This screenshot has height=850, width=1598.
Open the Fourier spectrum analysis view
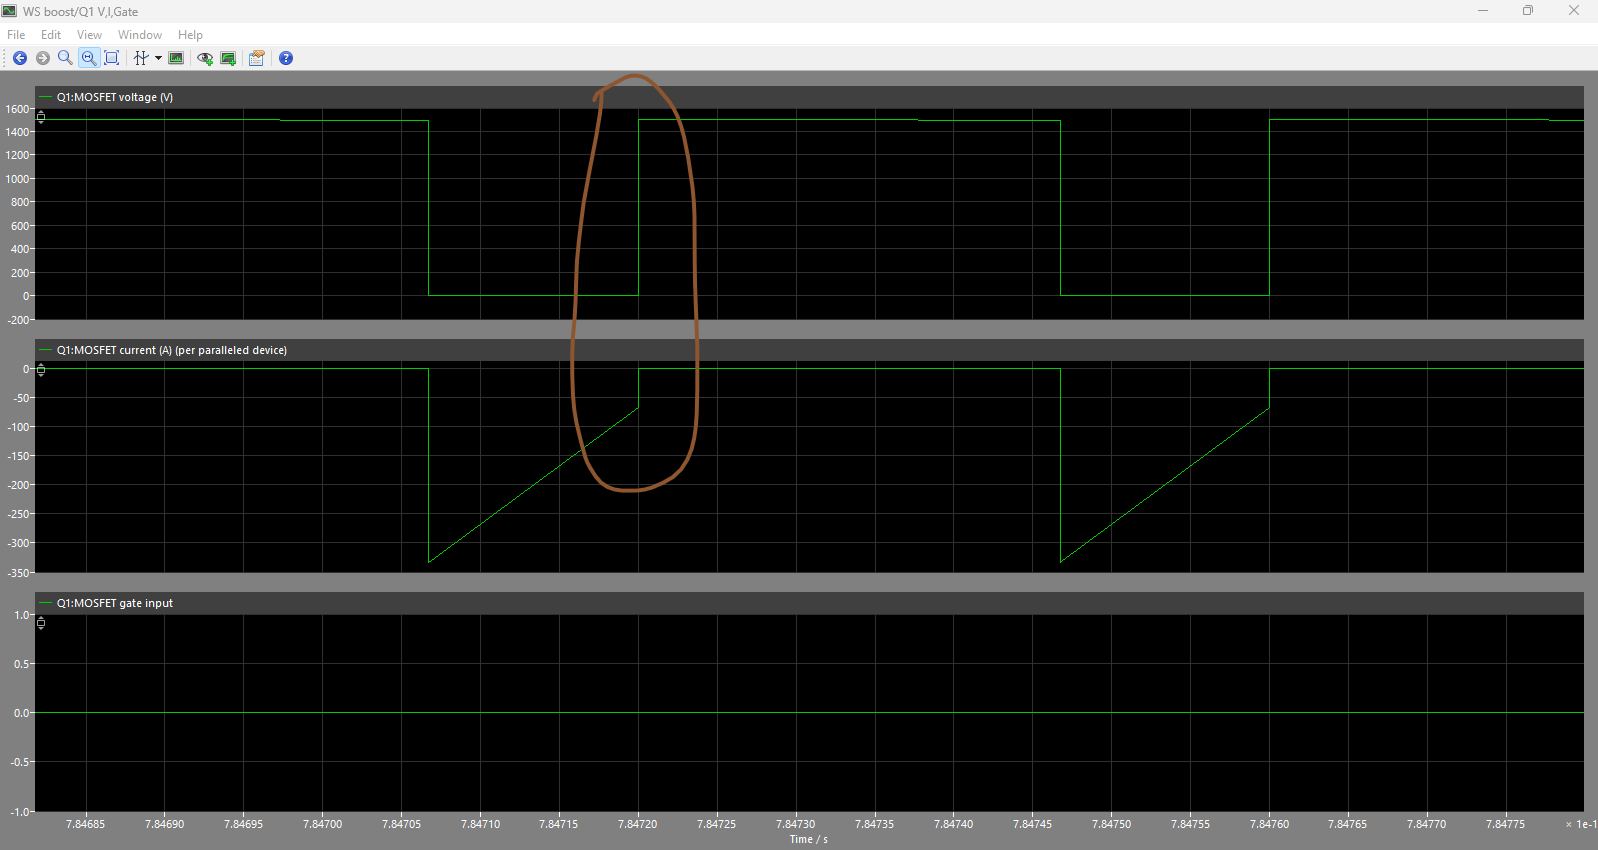[176, 58]
